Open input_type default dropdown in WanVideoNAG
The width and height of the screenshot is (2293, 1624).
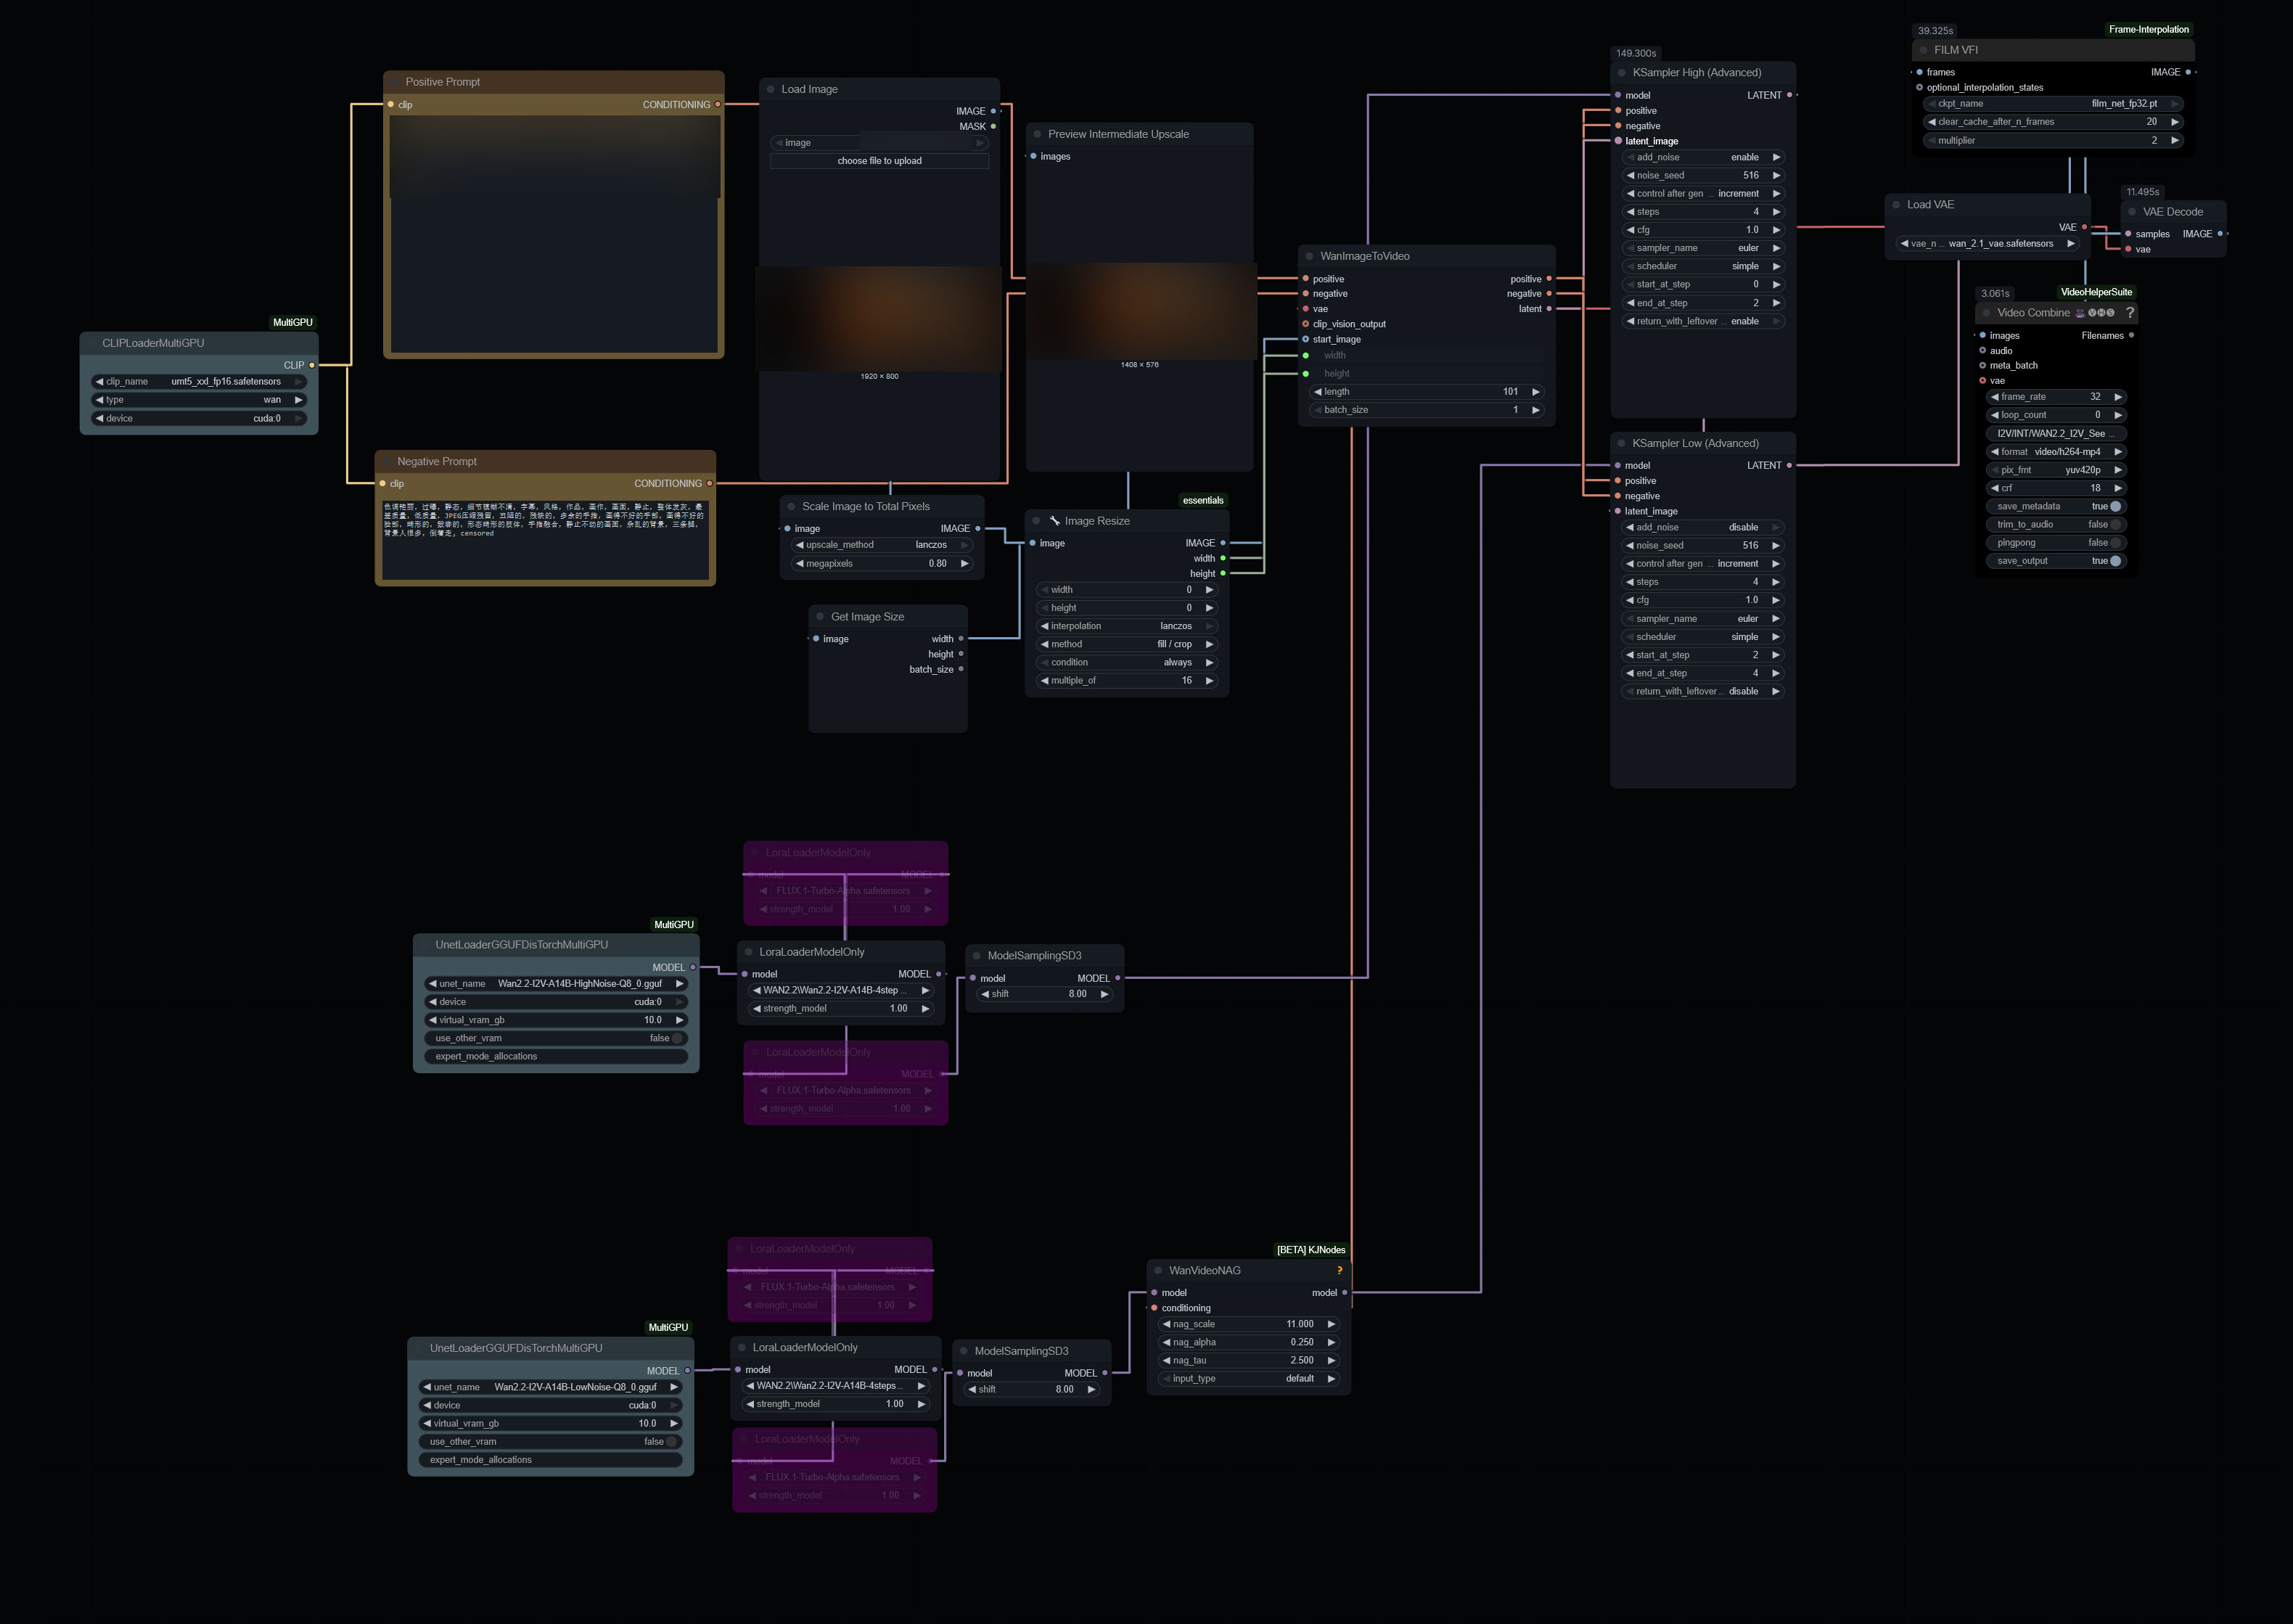pyautogui.click(x=1249, y=1378)
